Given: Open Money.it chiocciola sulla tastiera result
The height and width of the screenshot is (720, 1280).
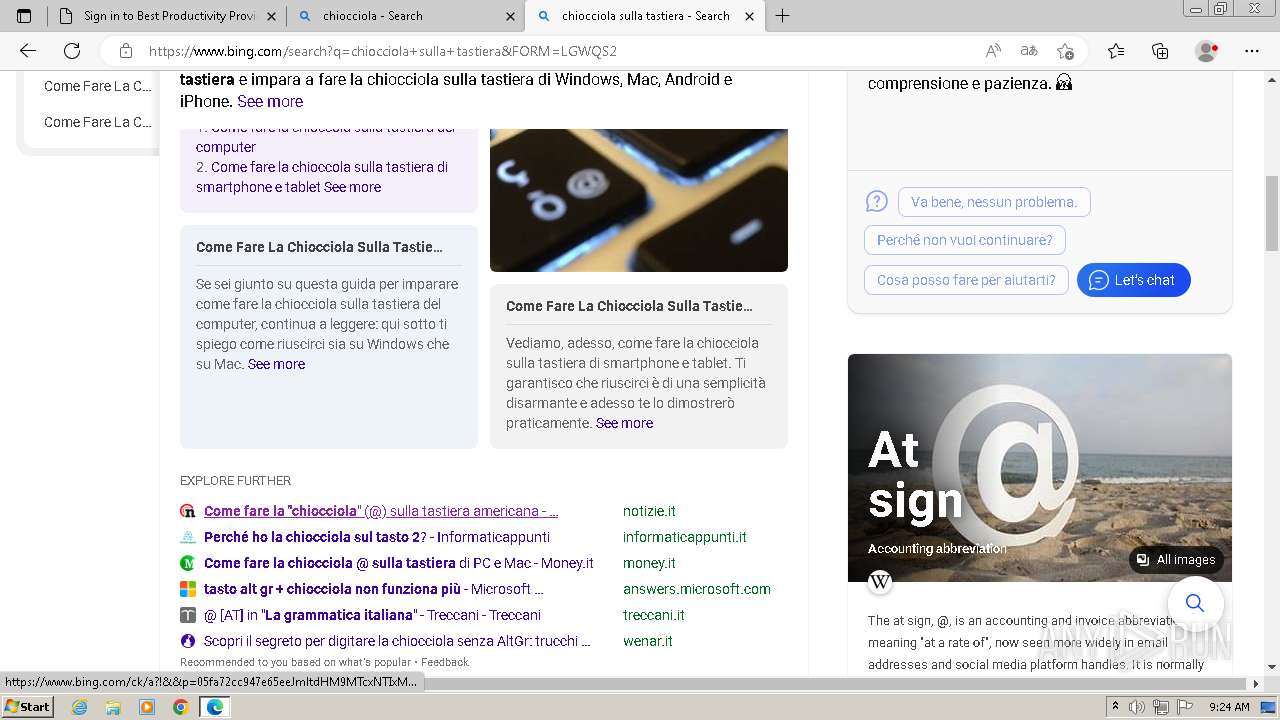Looking at the screenshot, I should coord(399,563).
